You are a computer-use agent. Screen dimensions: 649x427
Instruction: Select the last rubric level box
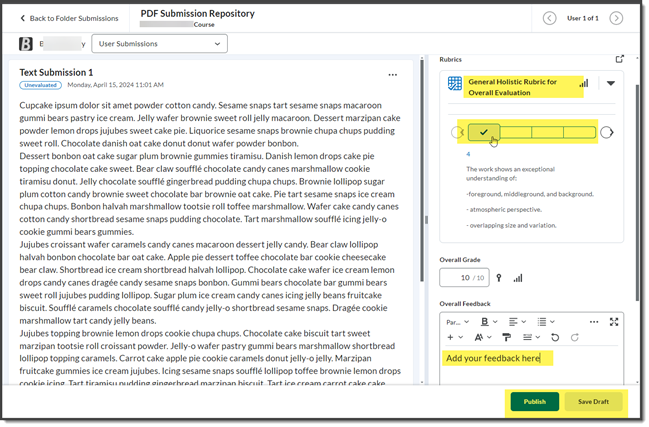click(580, 132)
